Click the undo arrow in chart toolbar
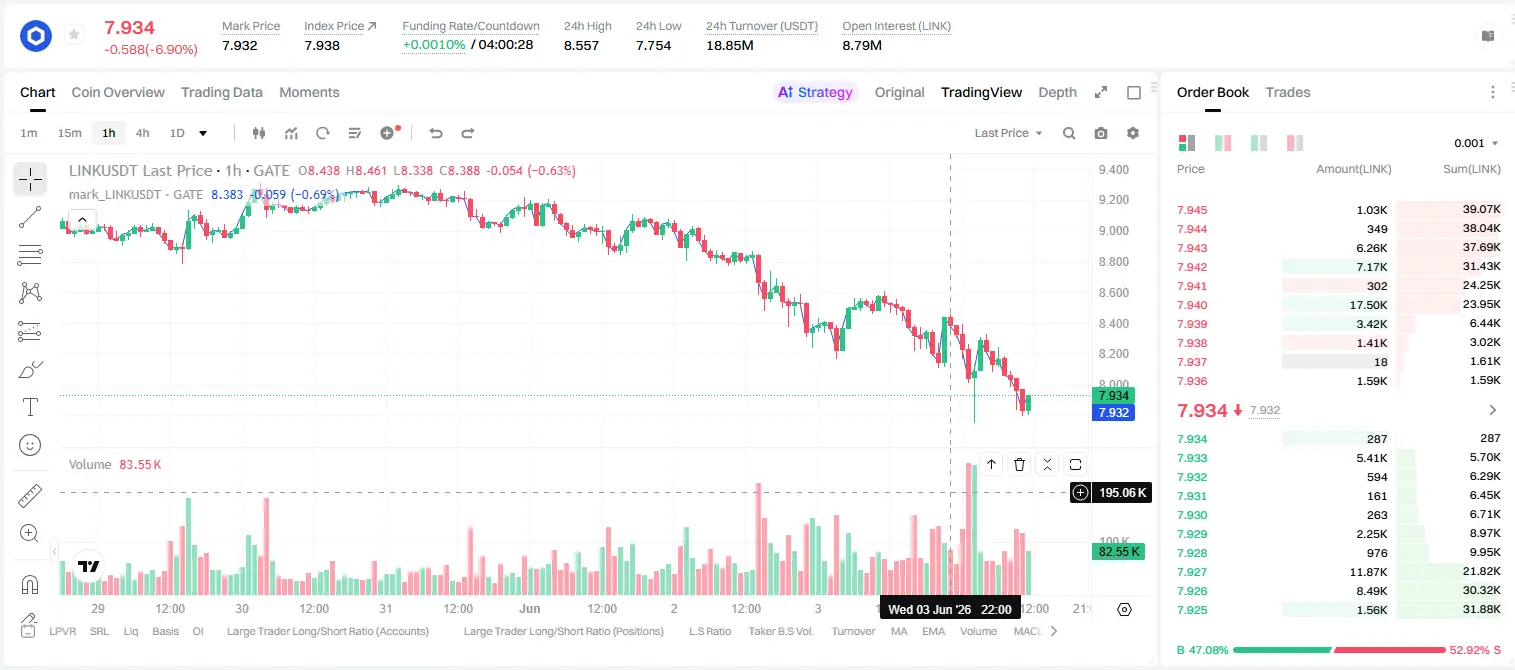 click(x=435, y=133)
